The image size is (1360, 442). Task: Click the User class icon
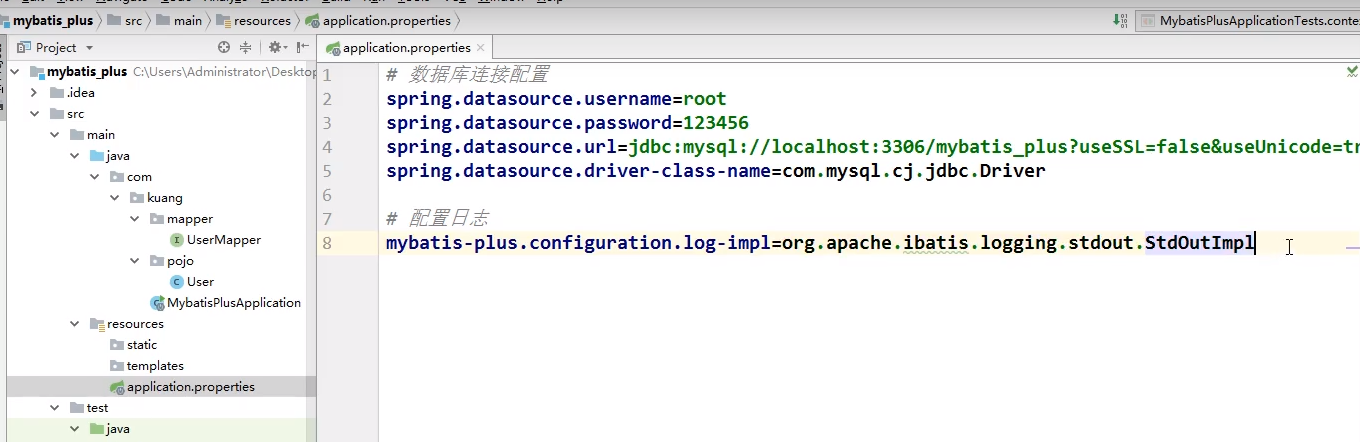[x=177, y=282]
